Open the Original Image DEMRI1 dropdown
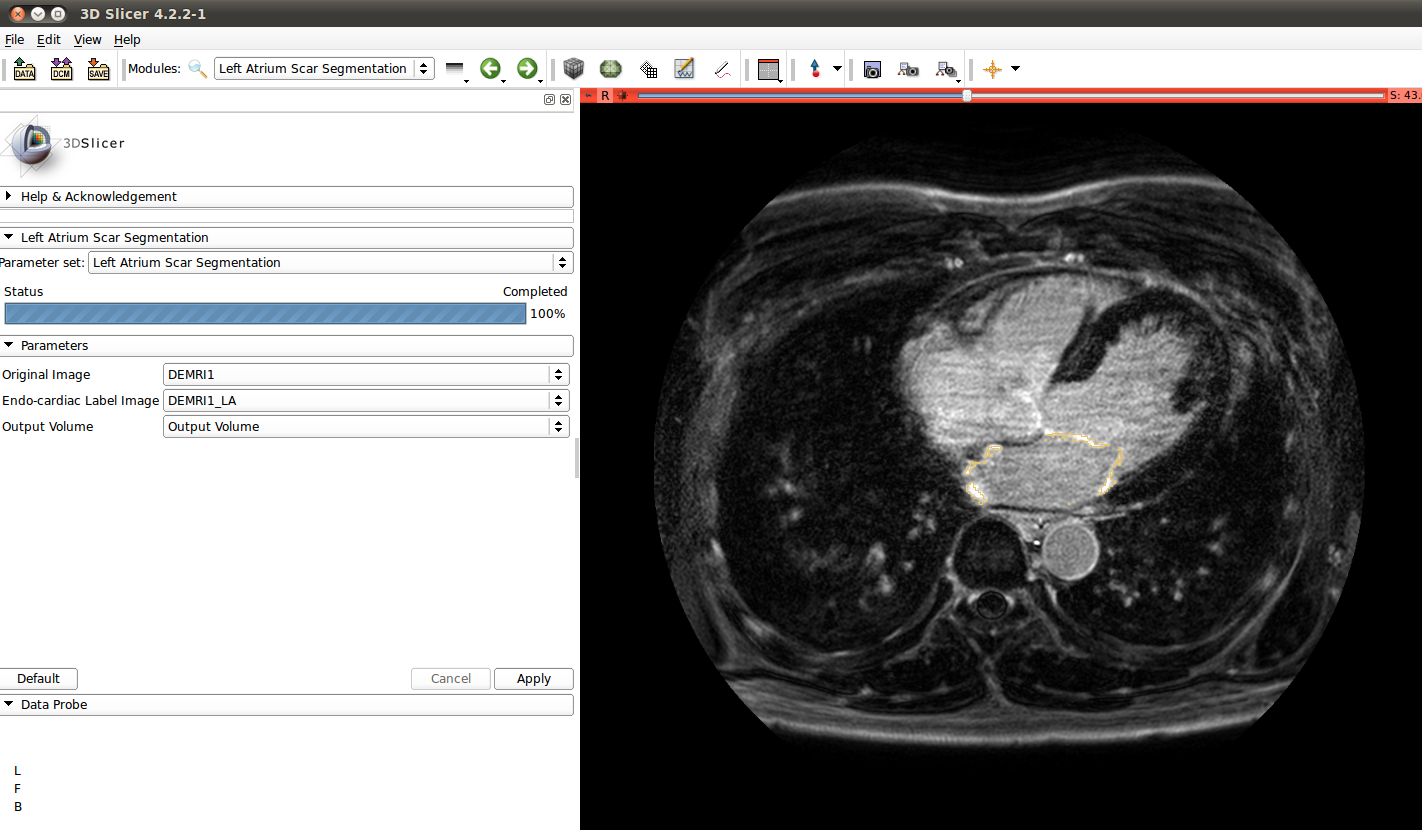Image resolution: width=1422 pixels, height=830 pixels. pos(366,374)
